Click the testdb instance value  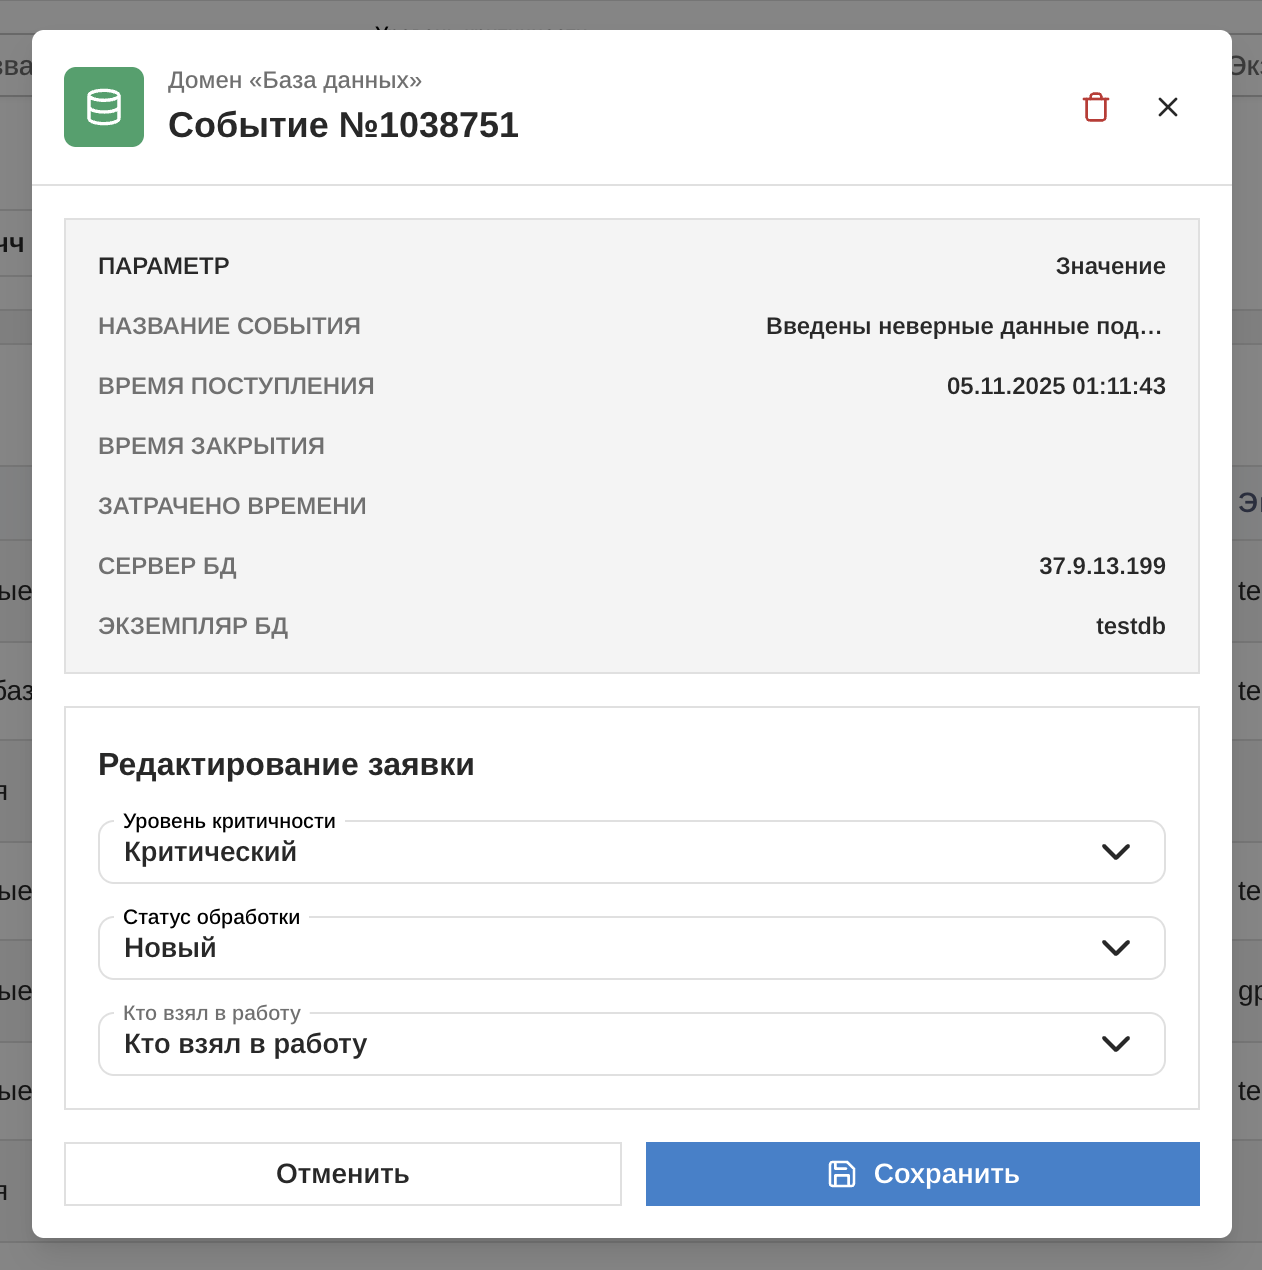coord(1130,626)
